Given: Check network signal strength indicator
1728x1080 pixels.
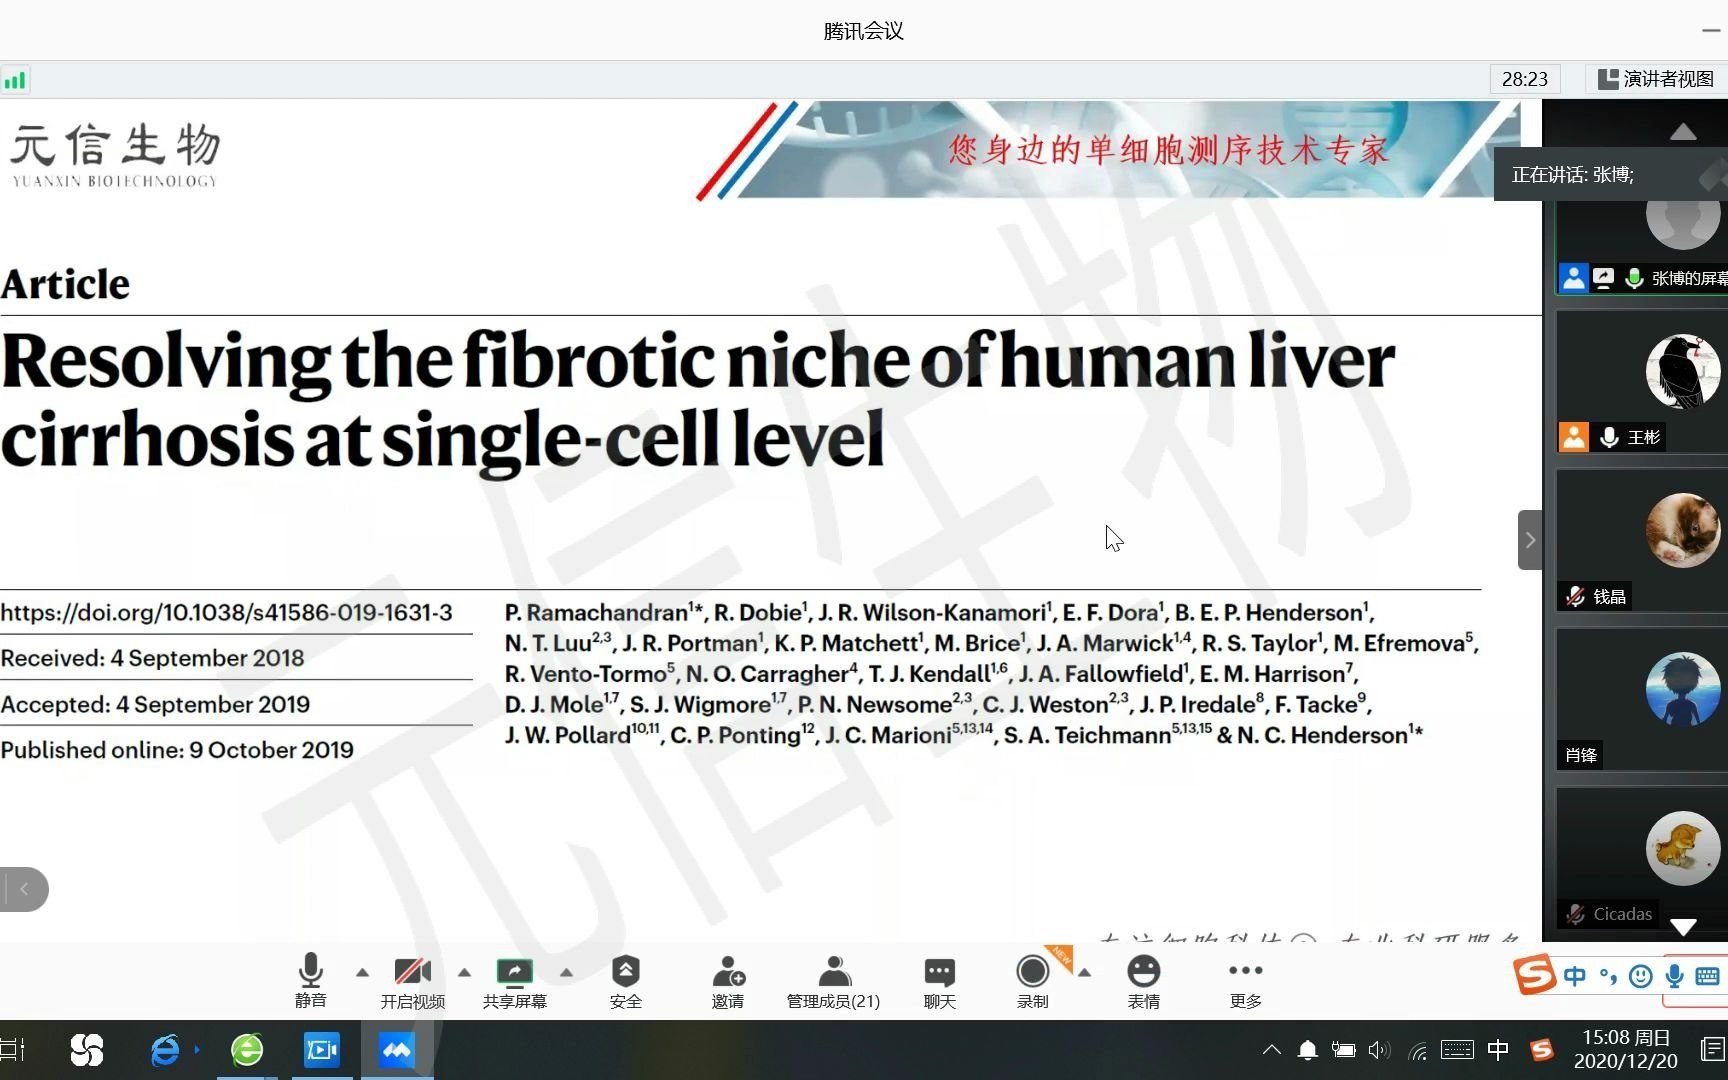Looking at the screenshot, I should [x=15, y=80].
